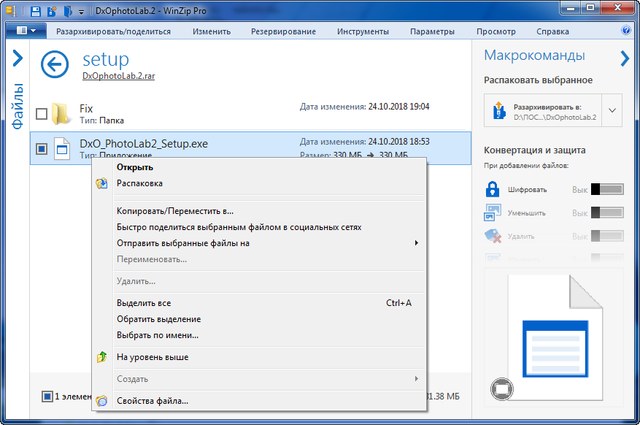
Task: Click the DxO_PhotoLab2_Setup.exe file icon
Action: (x=62, y=149)
